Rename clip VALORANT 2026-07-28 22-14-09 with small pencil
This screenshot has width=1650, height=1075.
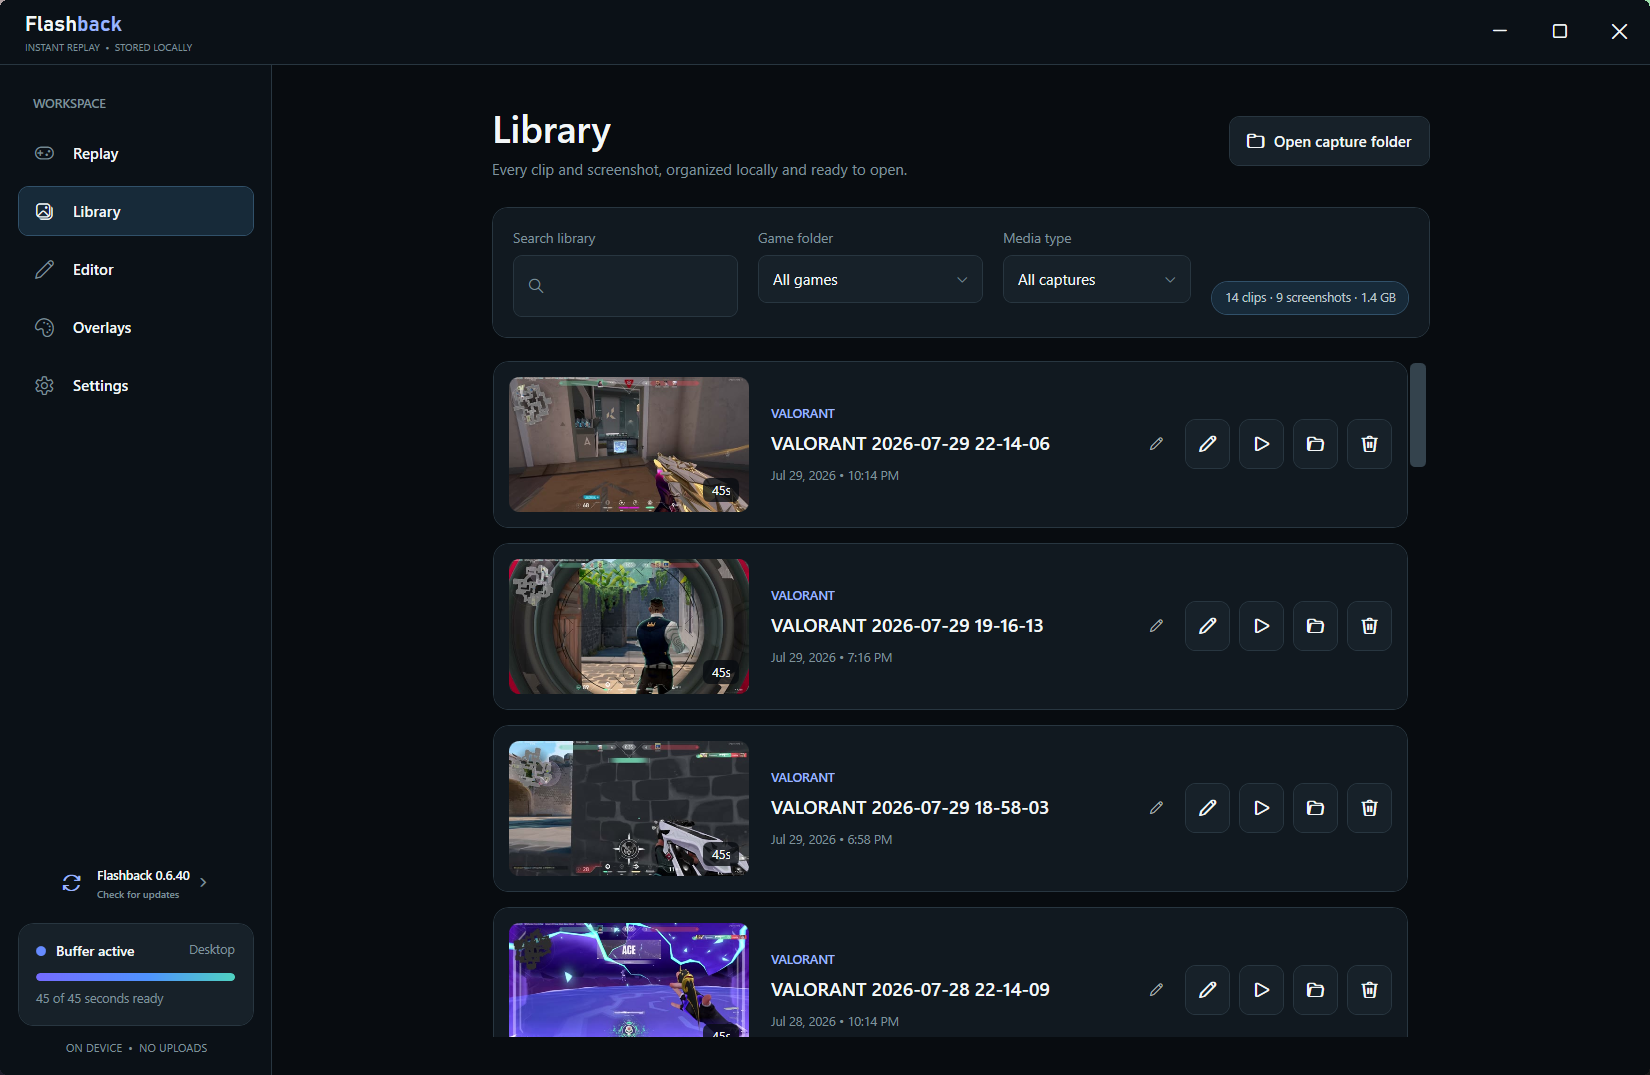click(x=1156, y=990)
